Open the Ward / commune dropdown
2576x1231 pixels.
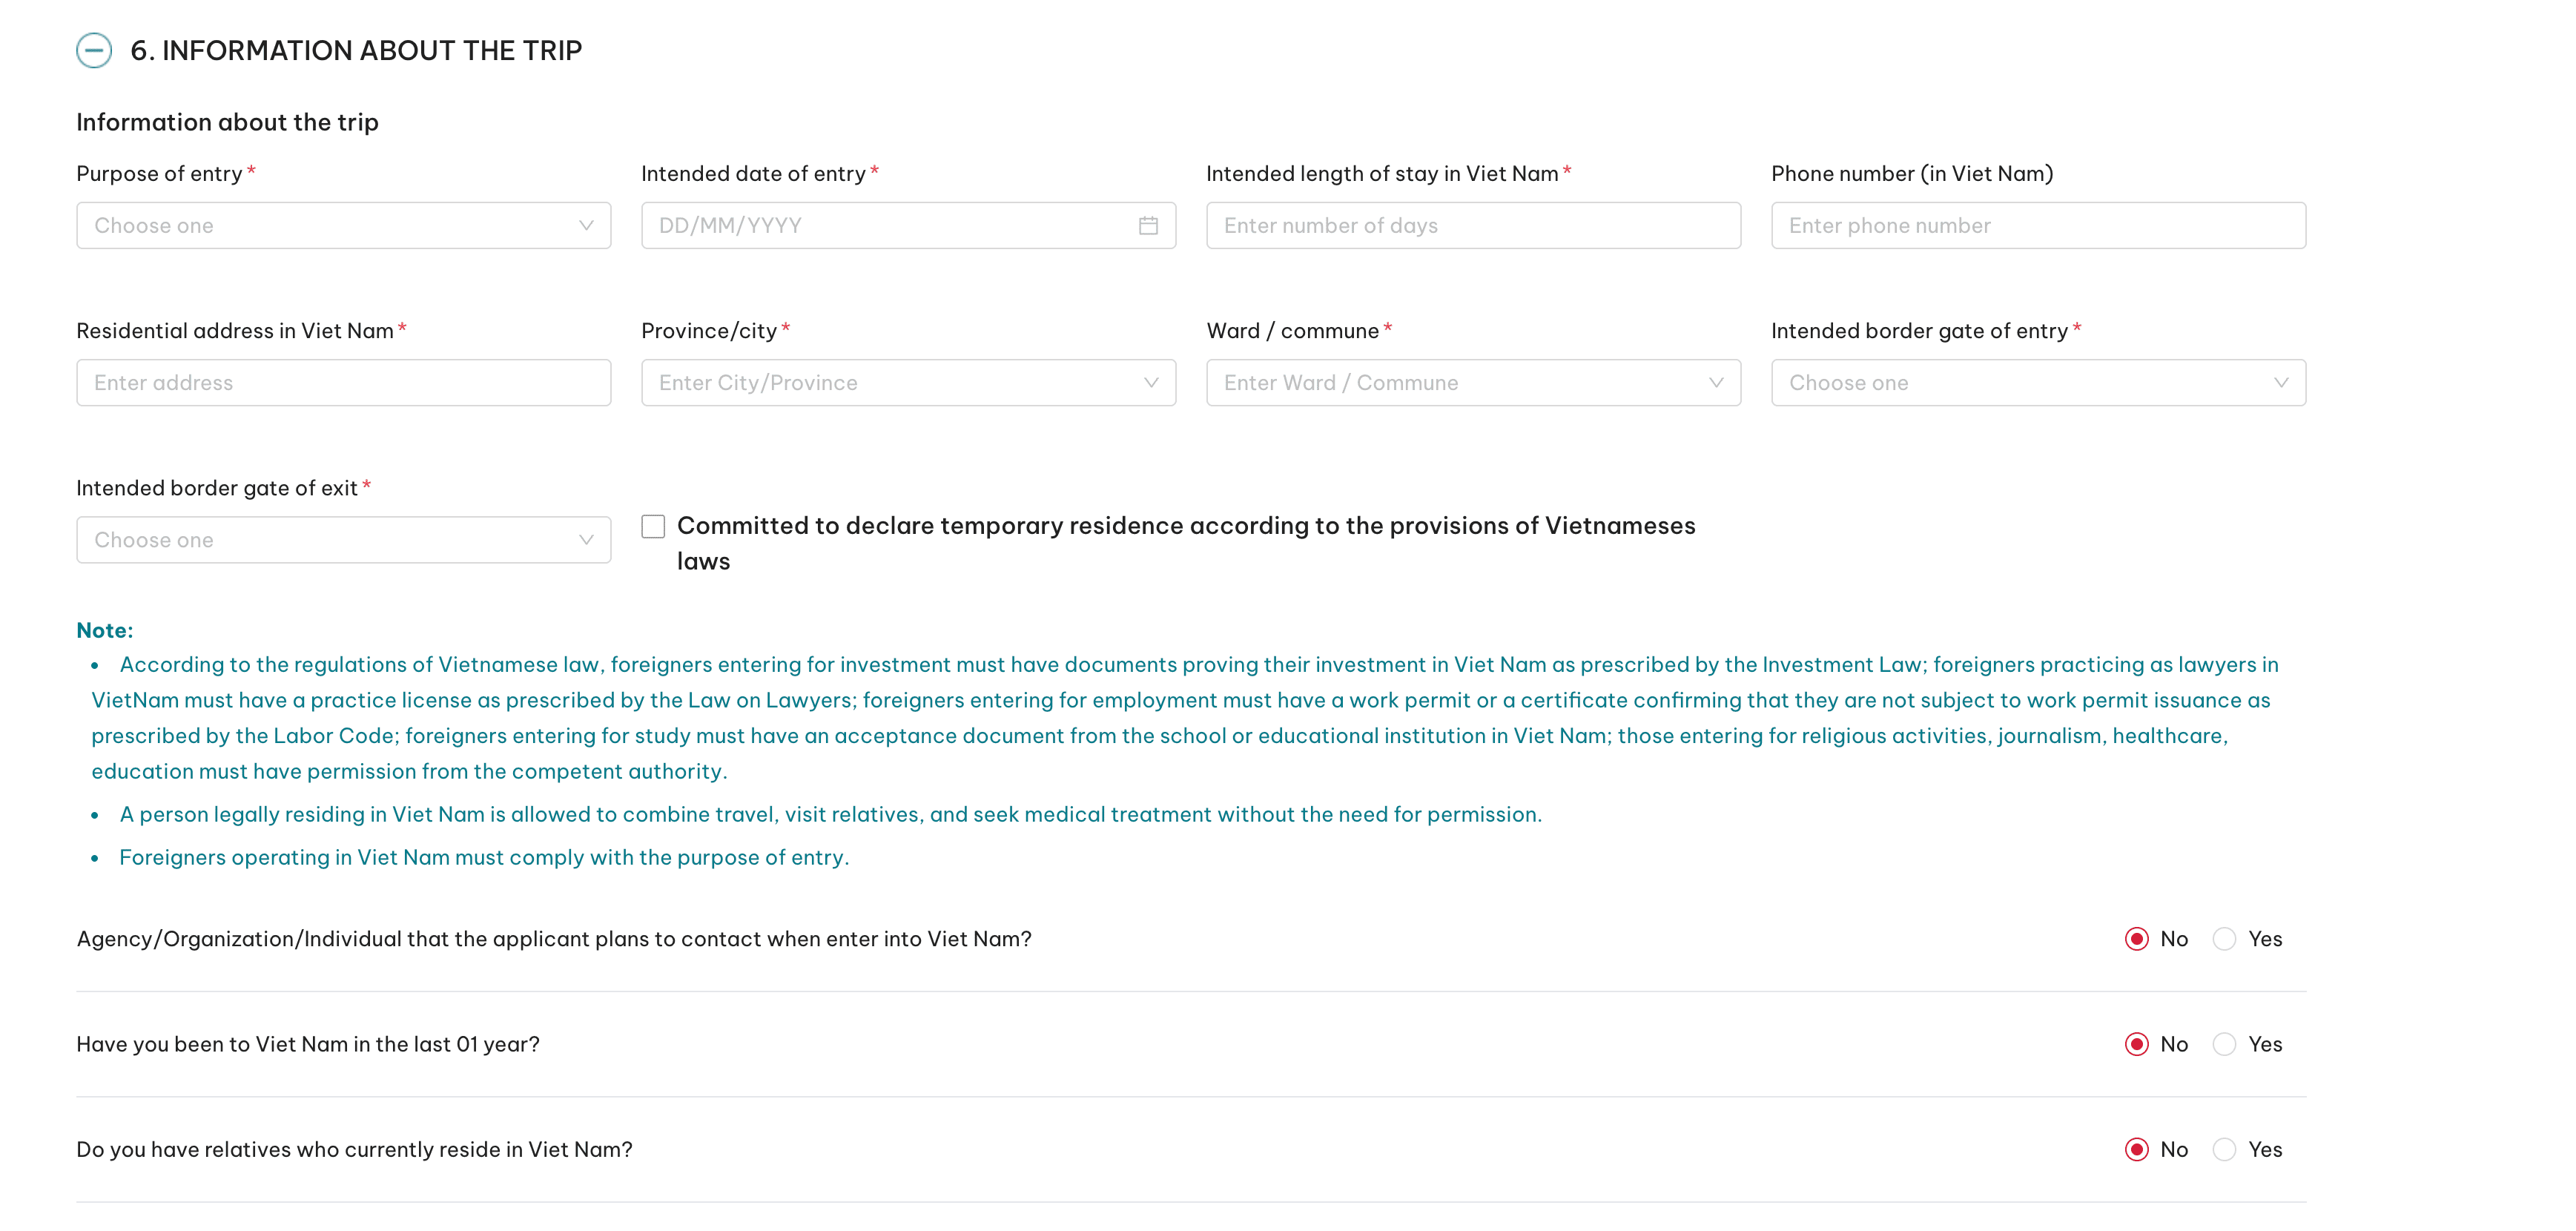coord(1473,383)
